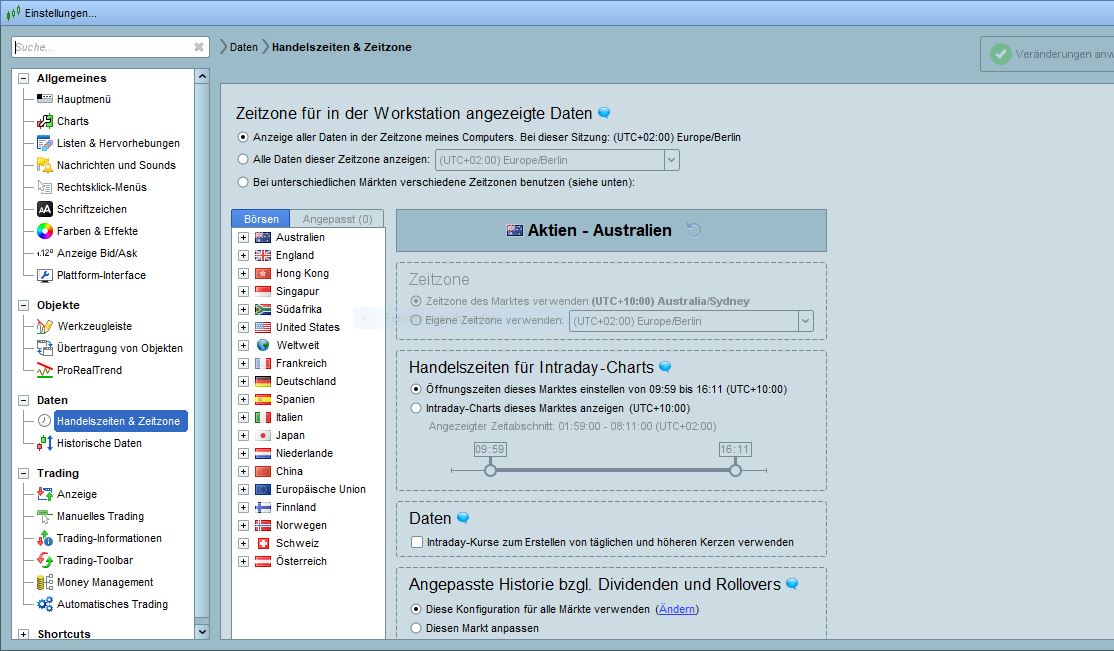Screen dimensions: 1114x651
Task: Select Europäische Union in exchange list
Action: tap(321, 489)
